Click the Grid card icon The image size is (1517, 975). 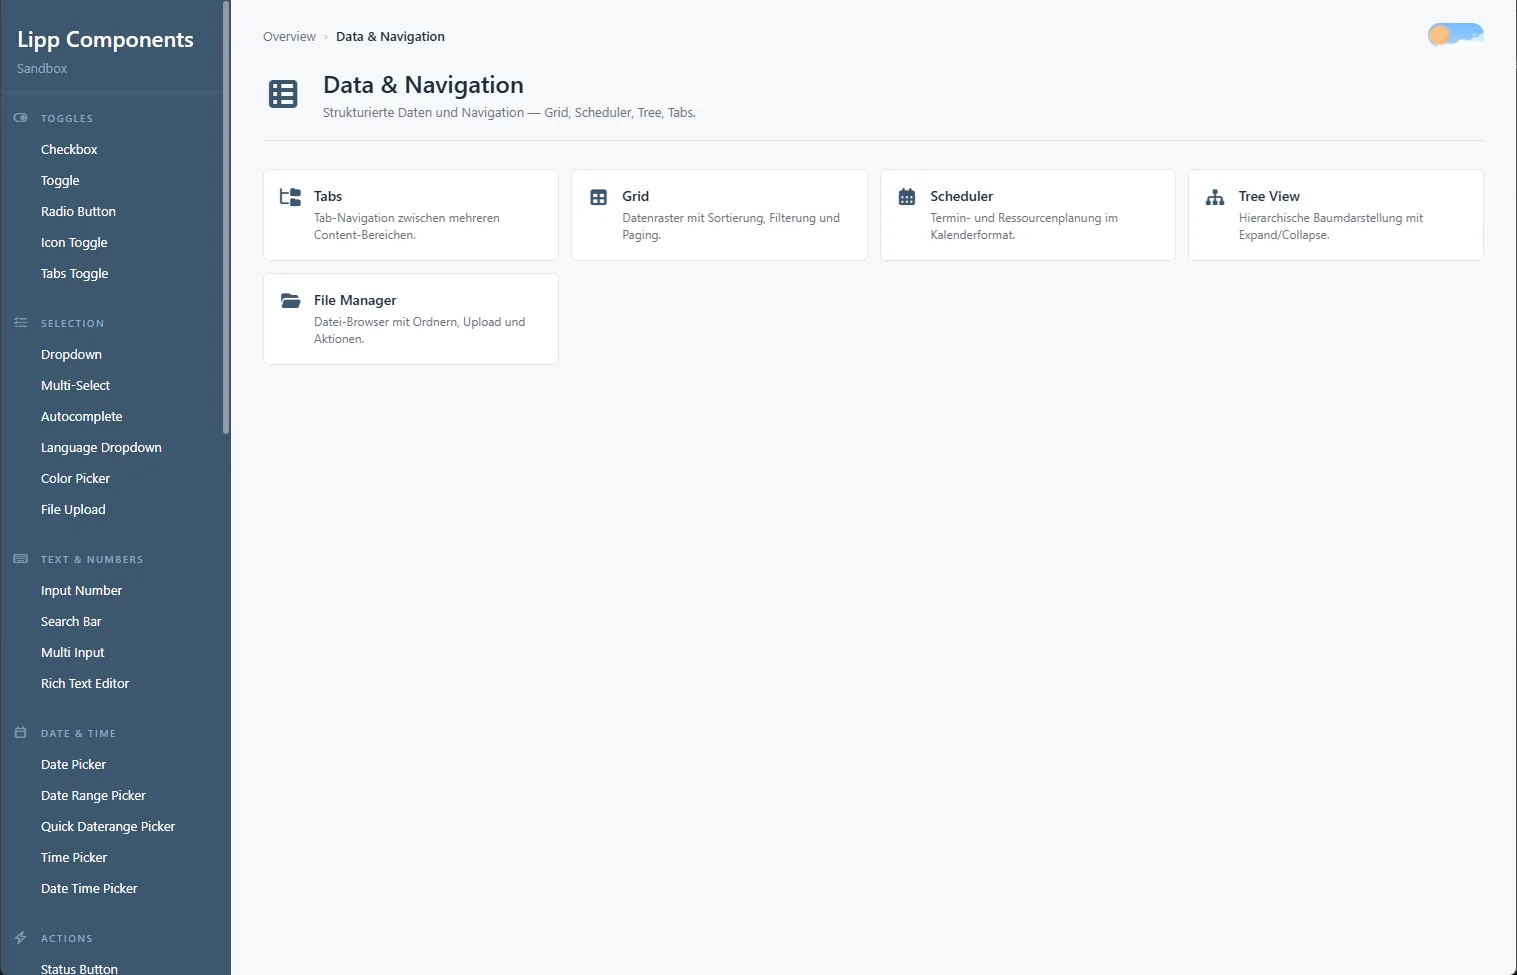point(598,197)
